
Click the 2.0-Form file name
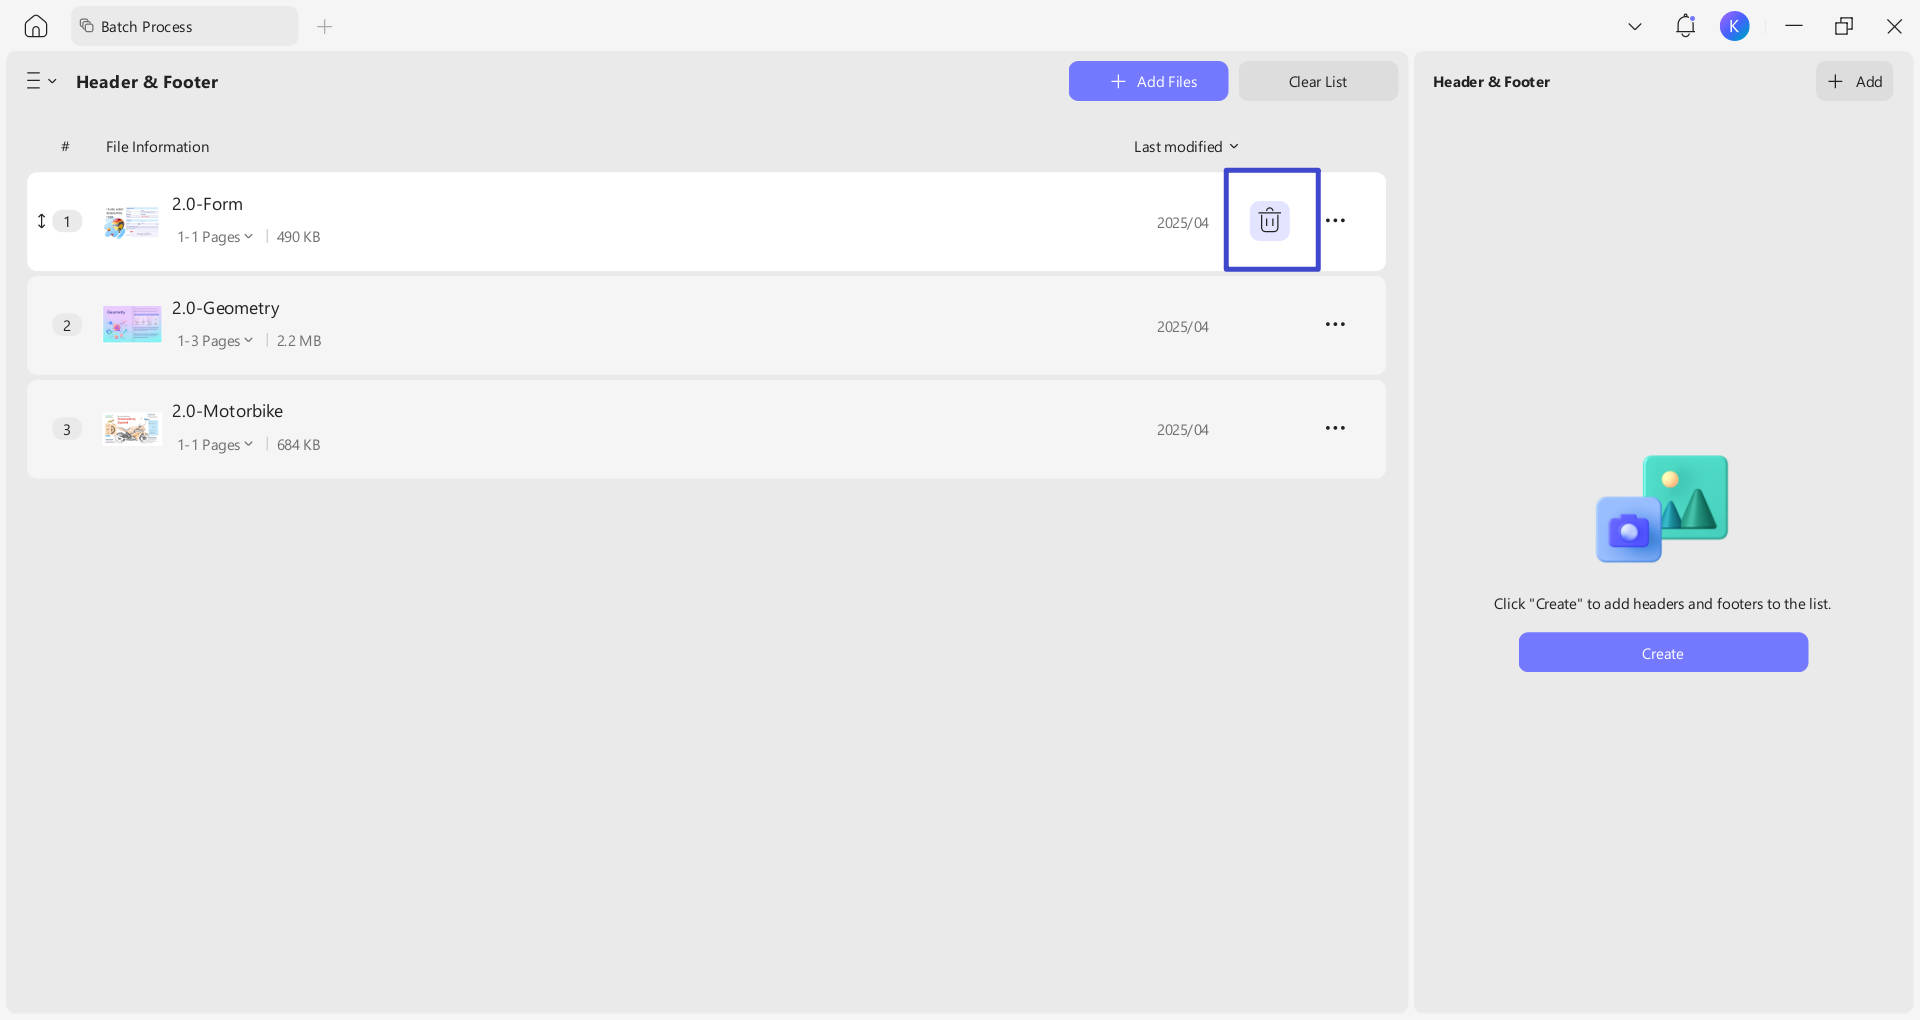click(207, 204)
